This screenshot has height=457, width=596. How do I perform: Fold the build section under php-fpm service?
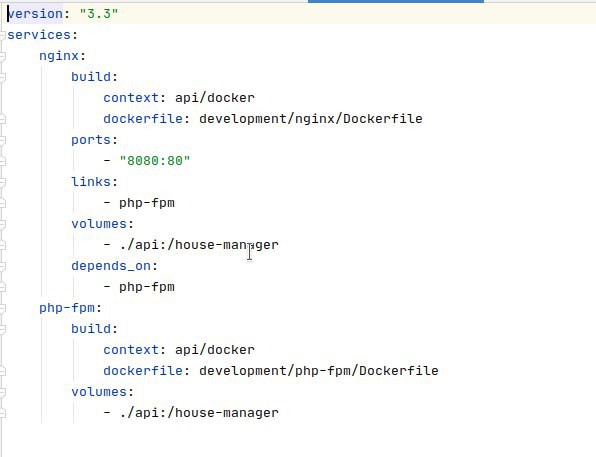(2, 329)
